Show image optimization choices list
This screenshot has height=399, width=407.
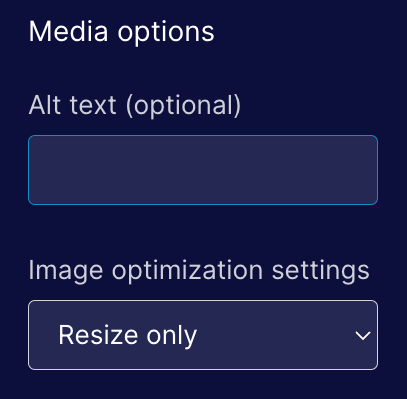click(x=203, y=335)
